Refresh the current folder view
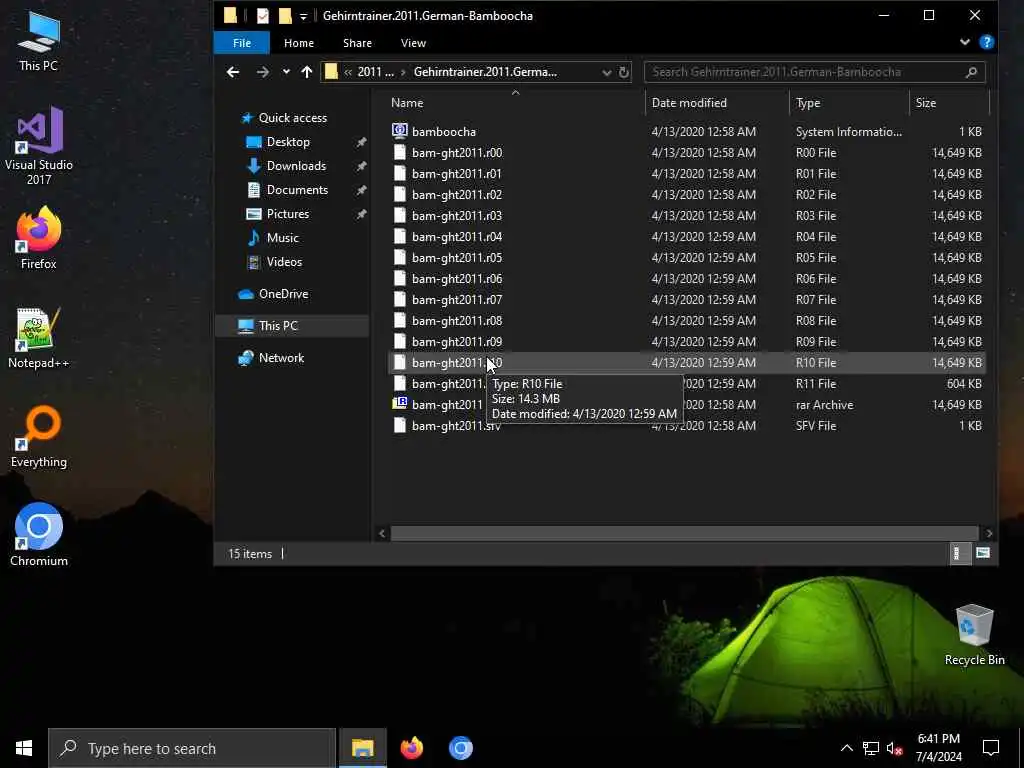This screenshot has width=1024, height=768. tap(624, 72)
